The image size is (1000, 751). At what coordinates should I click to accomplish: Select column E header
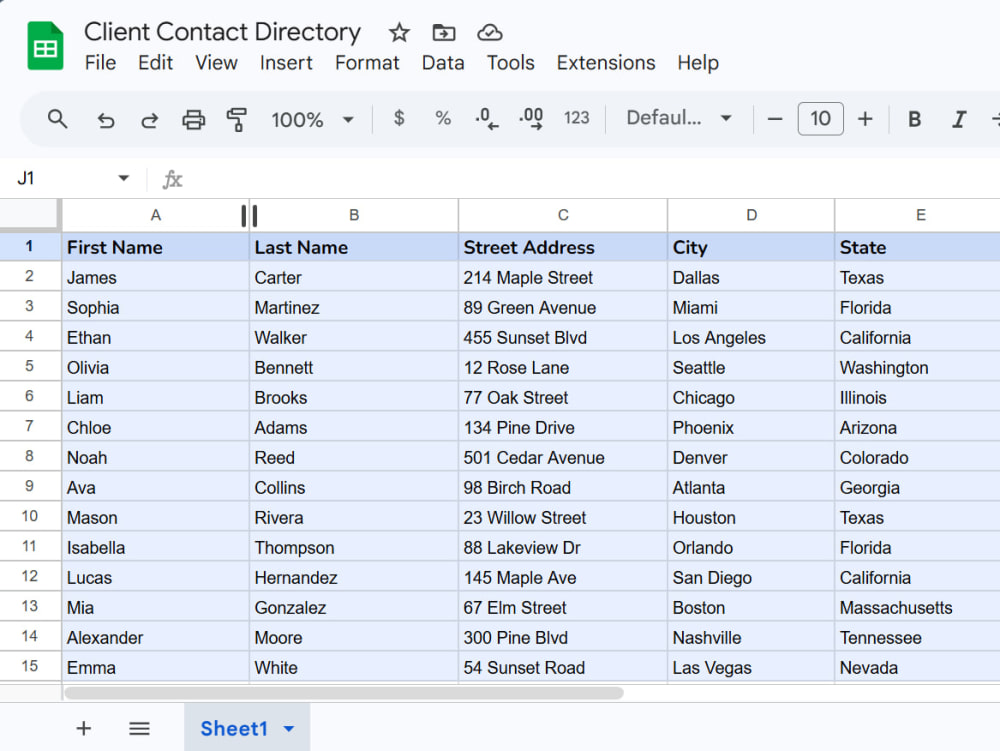coord(920,215)
